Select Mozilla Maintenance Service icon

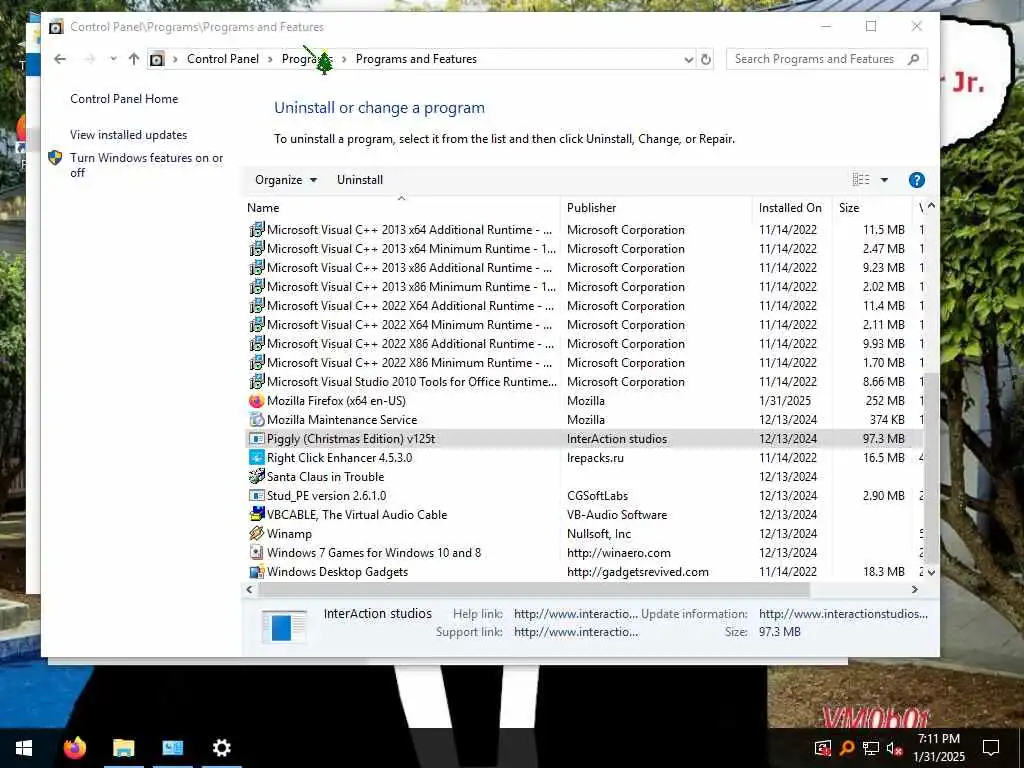point(257,420)
